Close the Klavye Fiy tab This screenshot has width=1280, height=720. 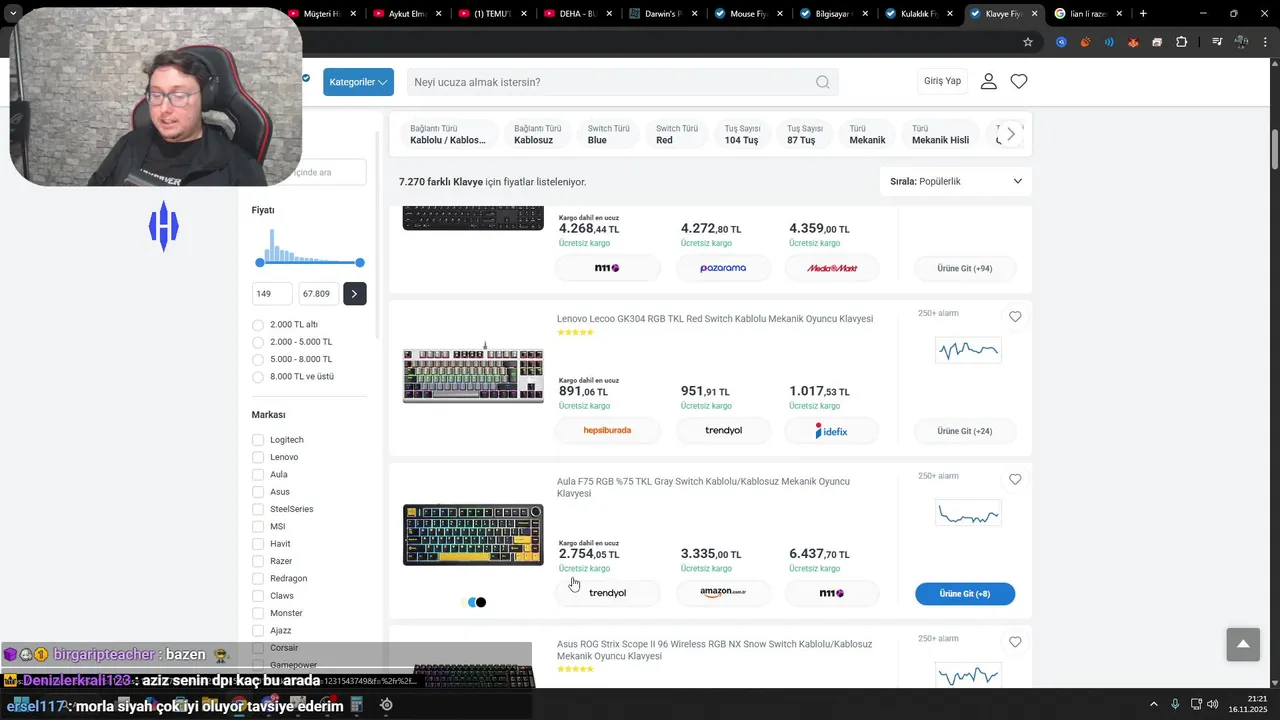click(x=1033, y=14)
